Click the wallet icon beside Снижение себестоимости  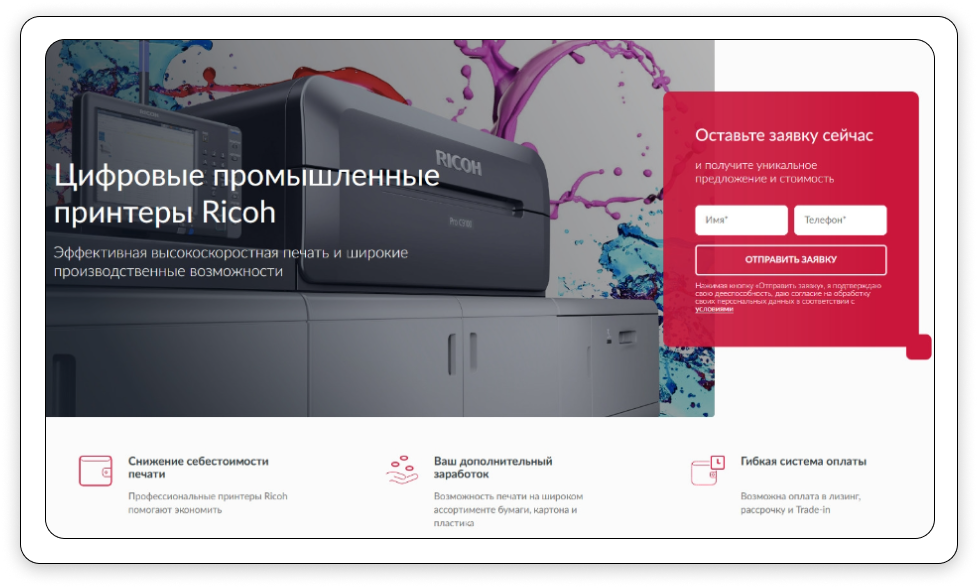[95, 470]
